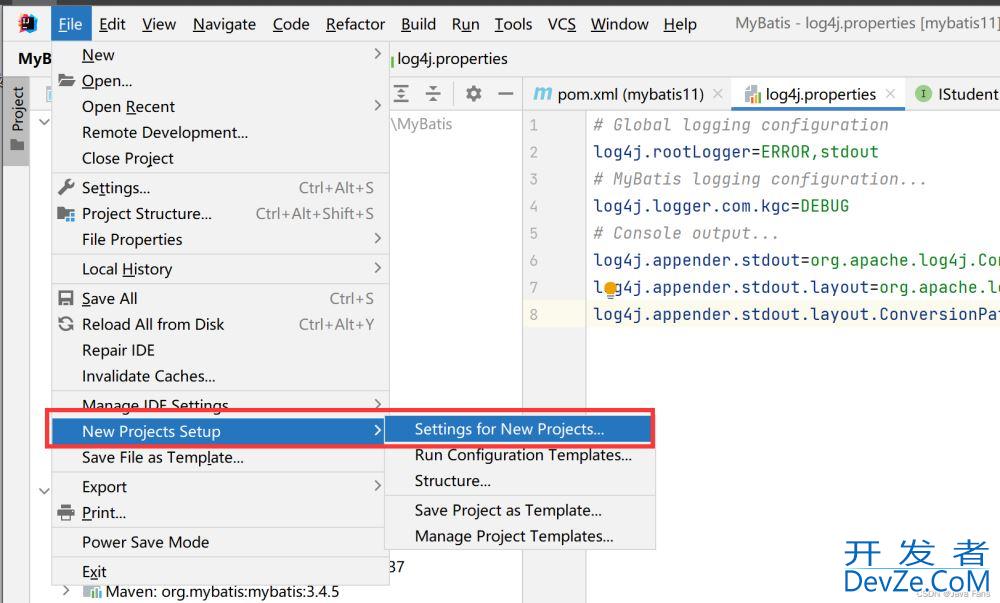The image size is (1000, 603).
Task: Open the Build menu
Action: click(x=418, y=24)
